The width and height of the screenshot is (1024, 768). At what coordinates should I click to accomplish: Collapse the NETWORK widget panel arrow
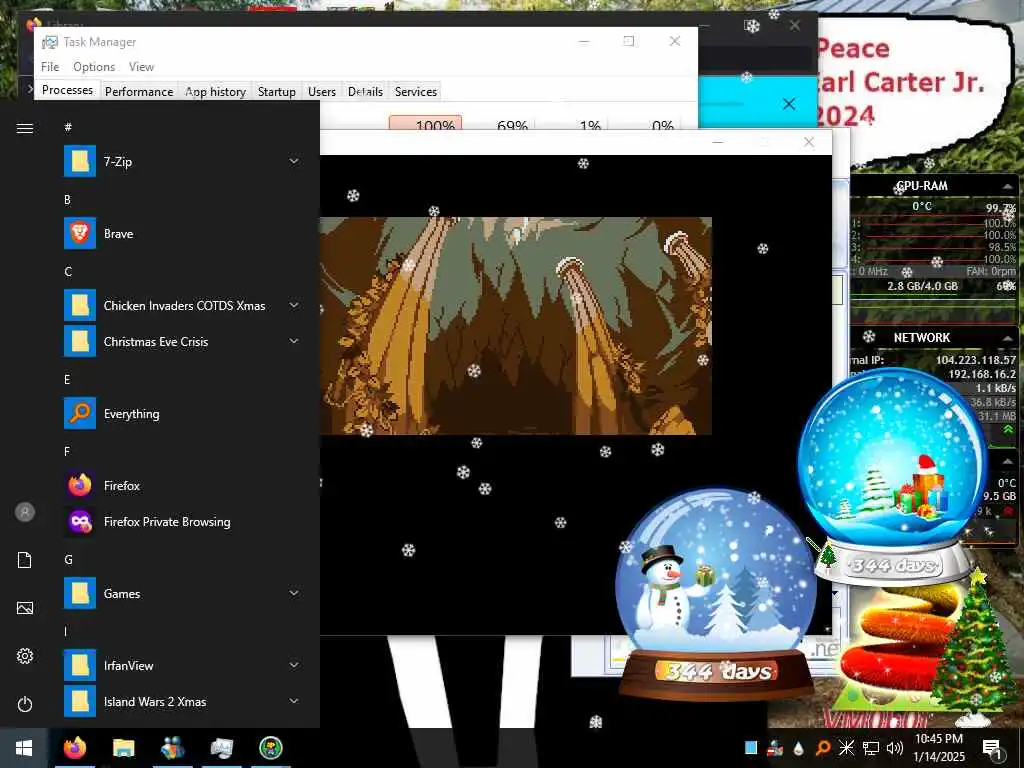click(1008, 338)
